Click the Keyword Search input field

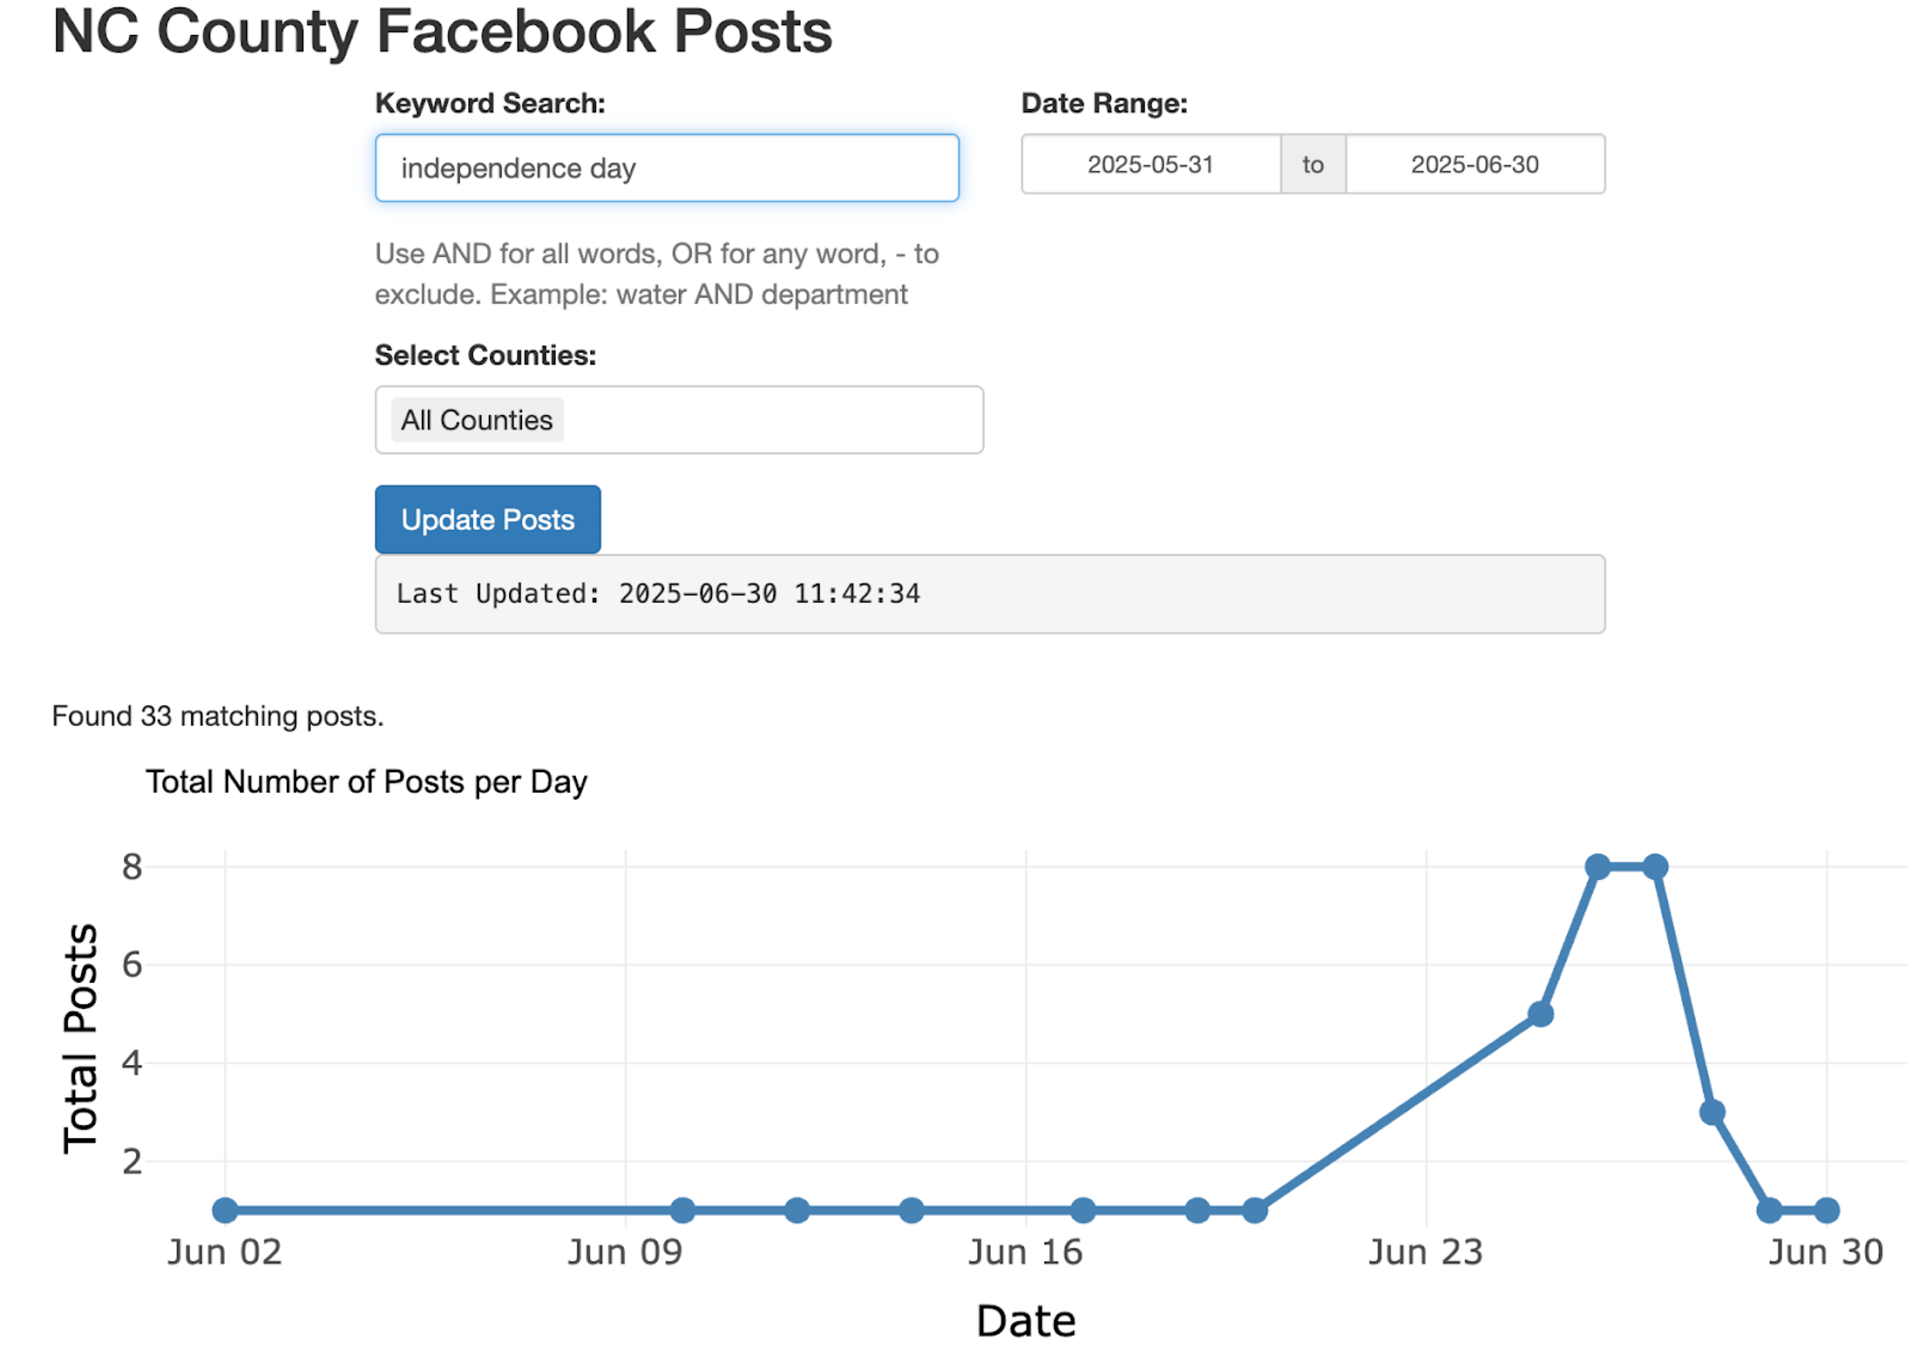666,168
